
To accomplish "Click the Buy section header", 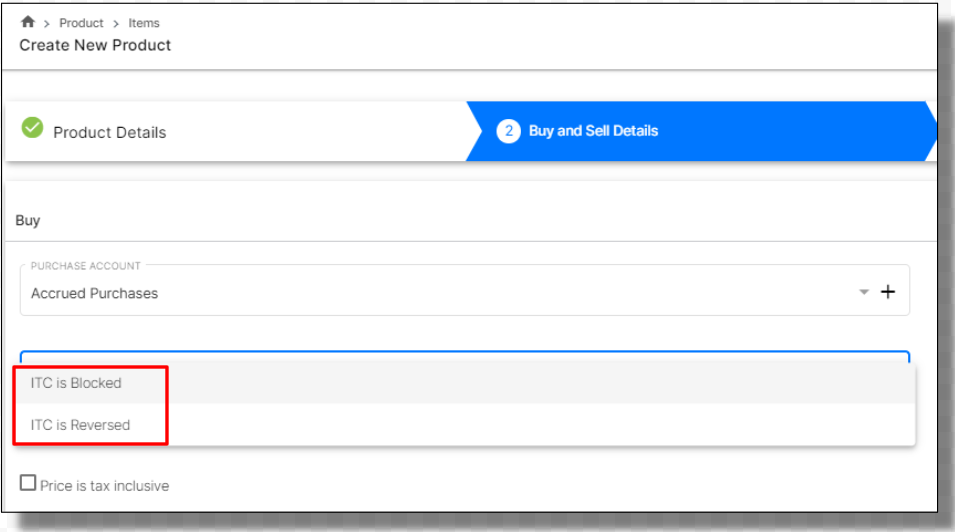I will click(x=27, y=220).
